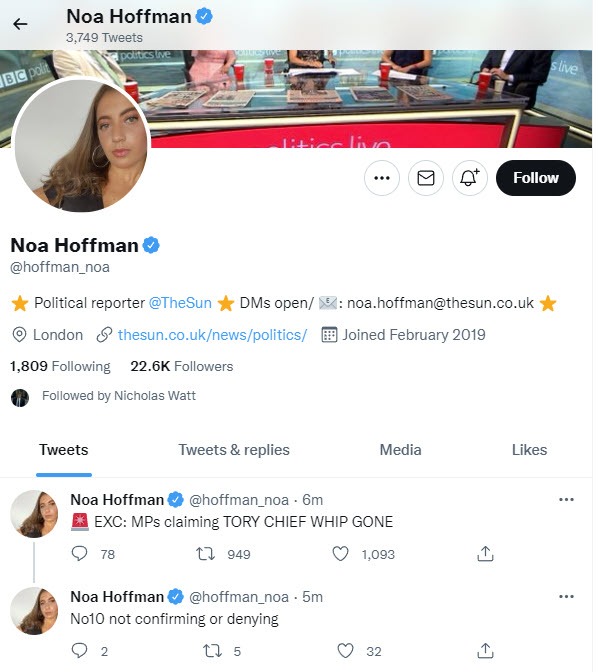Click the back arrow icon
Viewport: 604px width, 672px height.
point(20,25)
